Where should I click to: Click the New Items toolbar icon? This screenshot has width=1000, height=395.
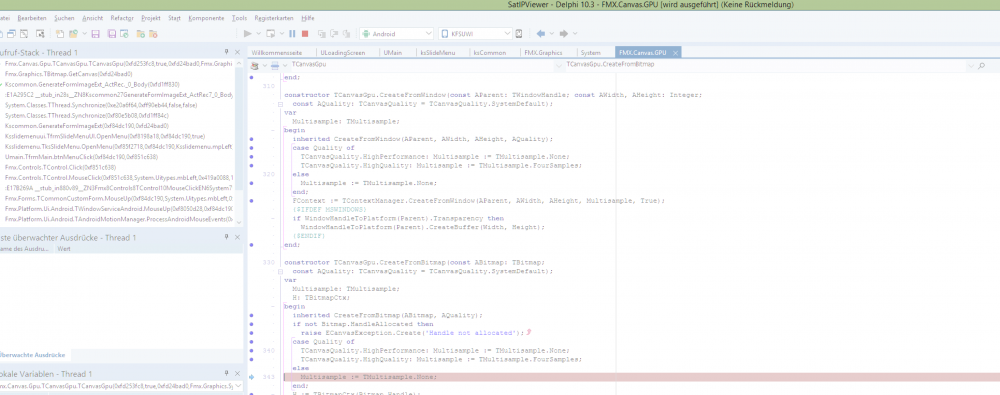pos(60,33)
